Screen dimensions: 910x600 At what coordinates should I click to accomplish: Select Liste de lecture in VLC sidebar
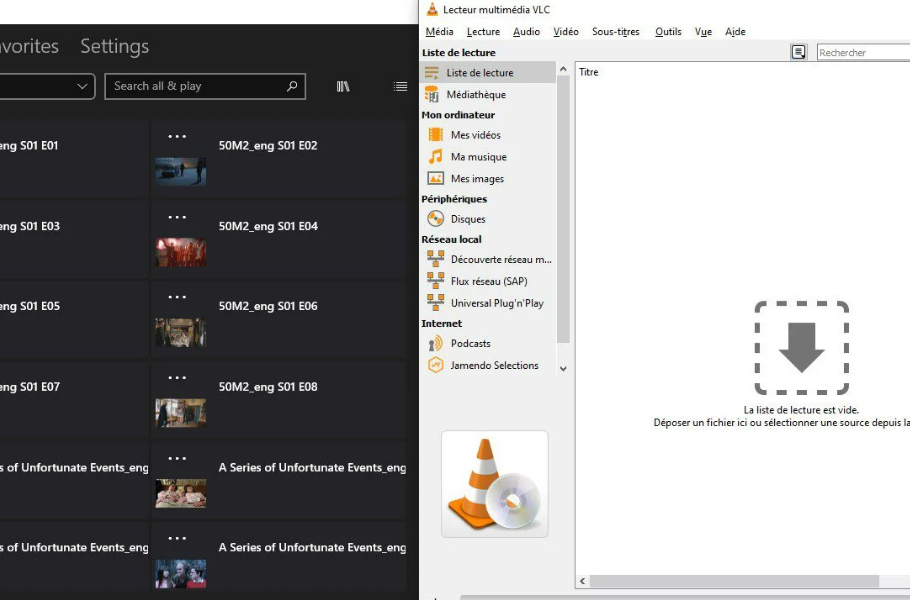(488, 73)
